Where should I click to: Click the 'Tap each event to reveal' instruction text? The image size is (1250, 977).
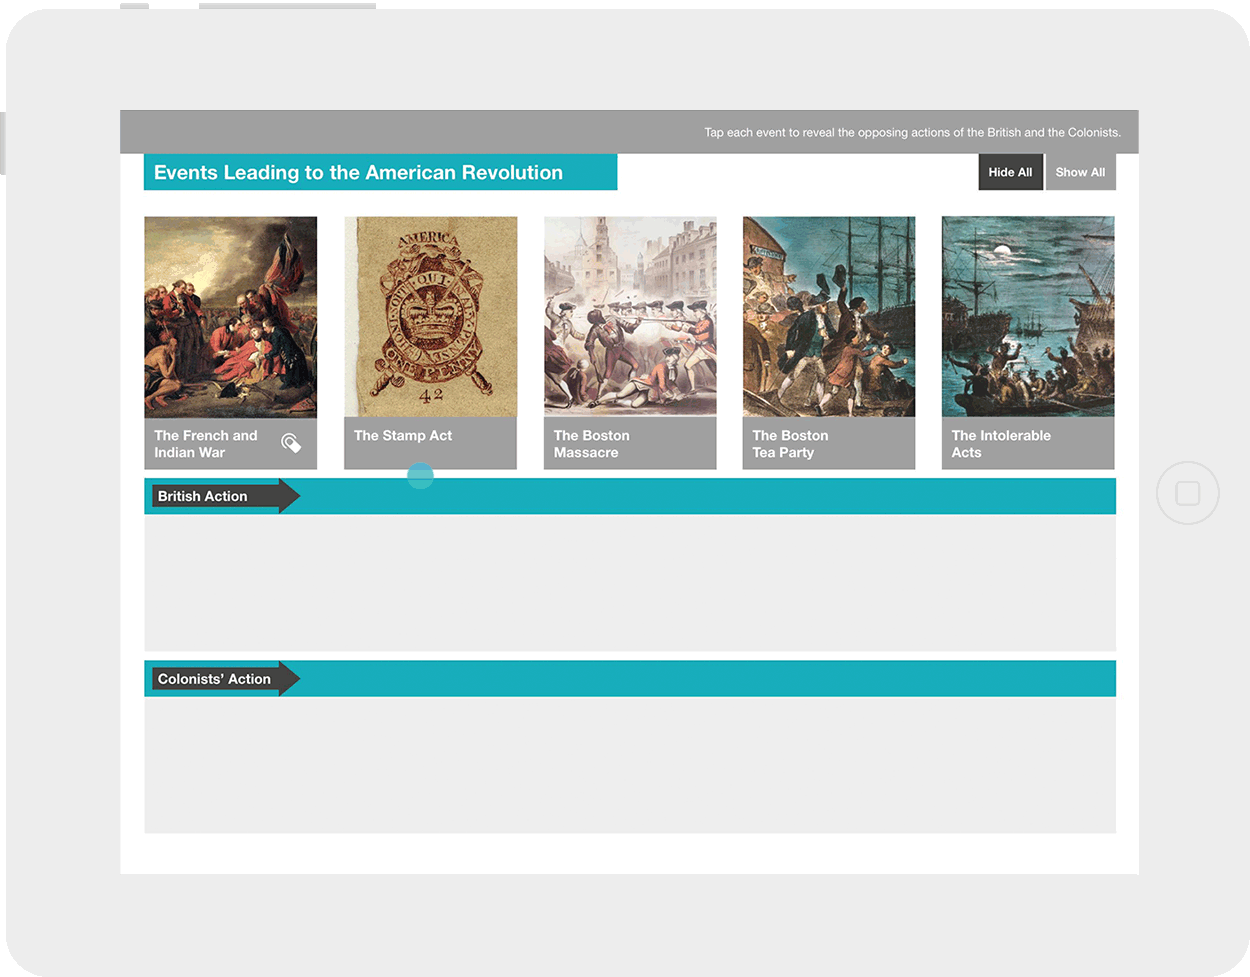[x=912, y=132]
